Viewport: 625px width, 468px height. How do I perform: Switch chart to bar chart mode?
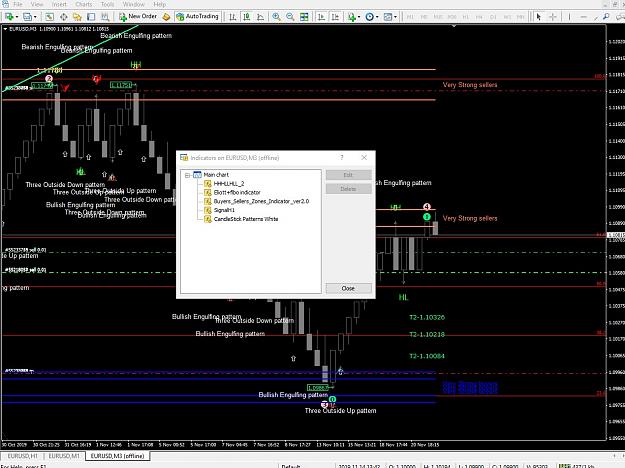point(233,17)
